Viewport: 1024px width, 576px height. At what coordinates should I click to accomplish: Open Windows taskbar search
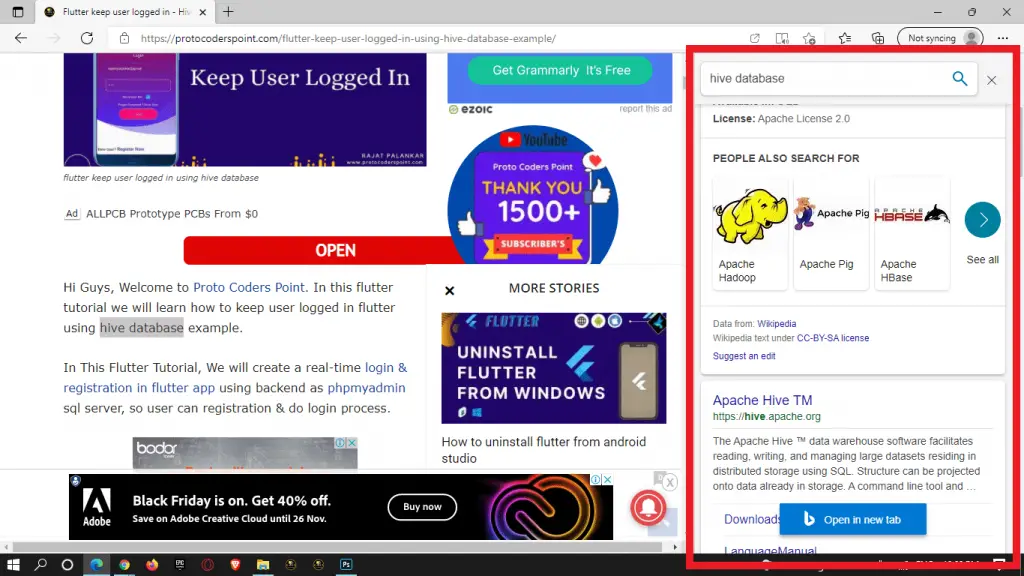click(40, 564)
